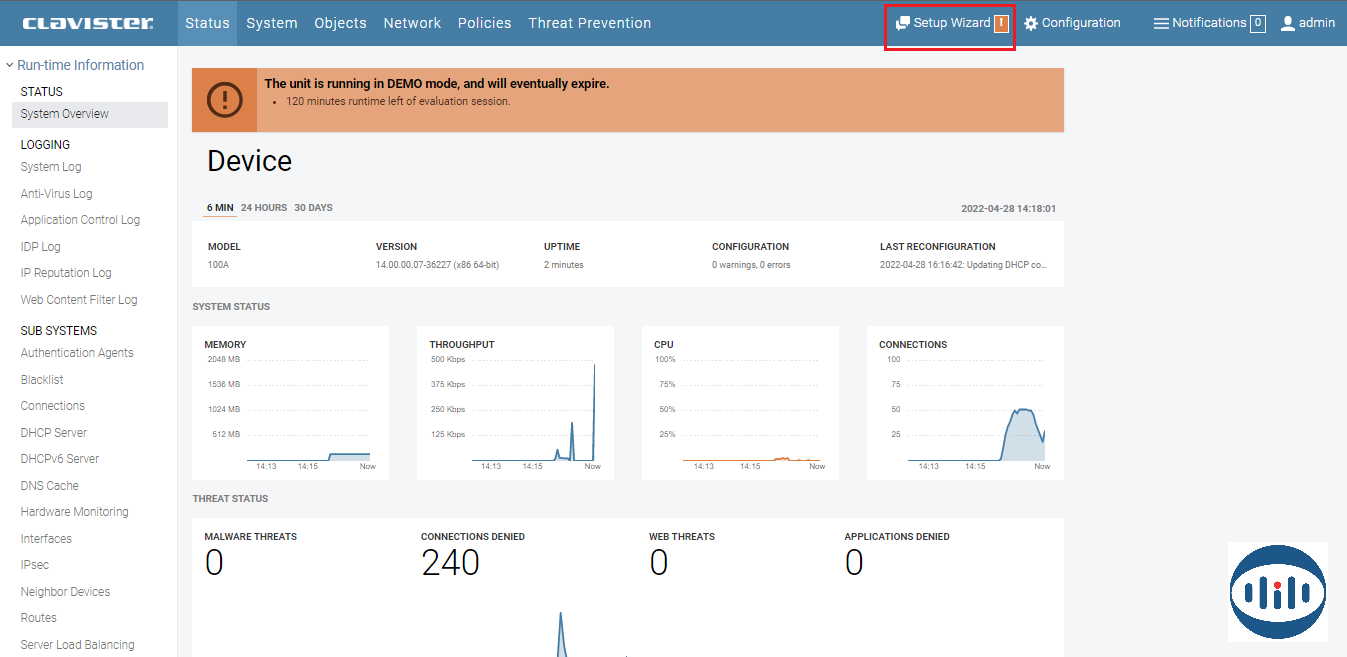Viewport: 1347px width, 657px height.
Task: Click the Notifications hamburger icon
Action: point(1161,23)
